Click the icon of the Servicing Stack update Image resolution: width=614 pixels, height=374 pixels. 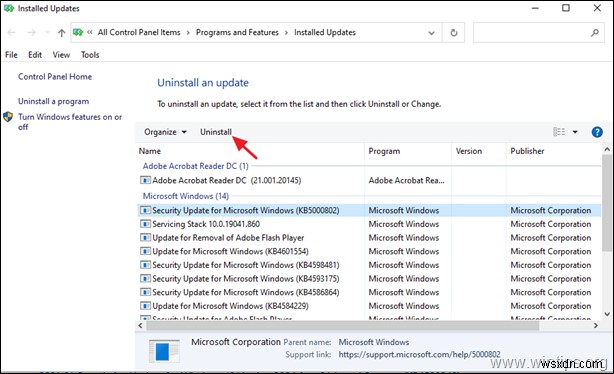[x=145, y=224]
